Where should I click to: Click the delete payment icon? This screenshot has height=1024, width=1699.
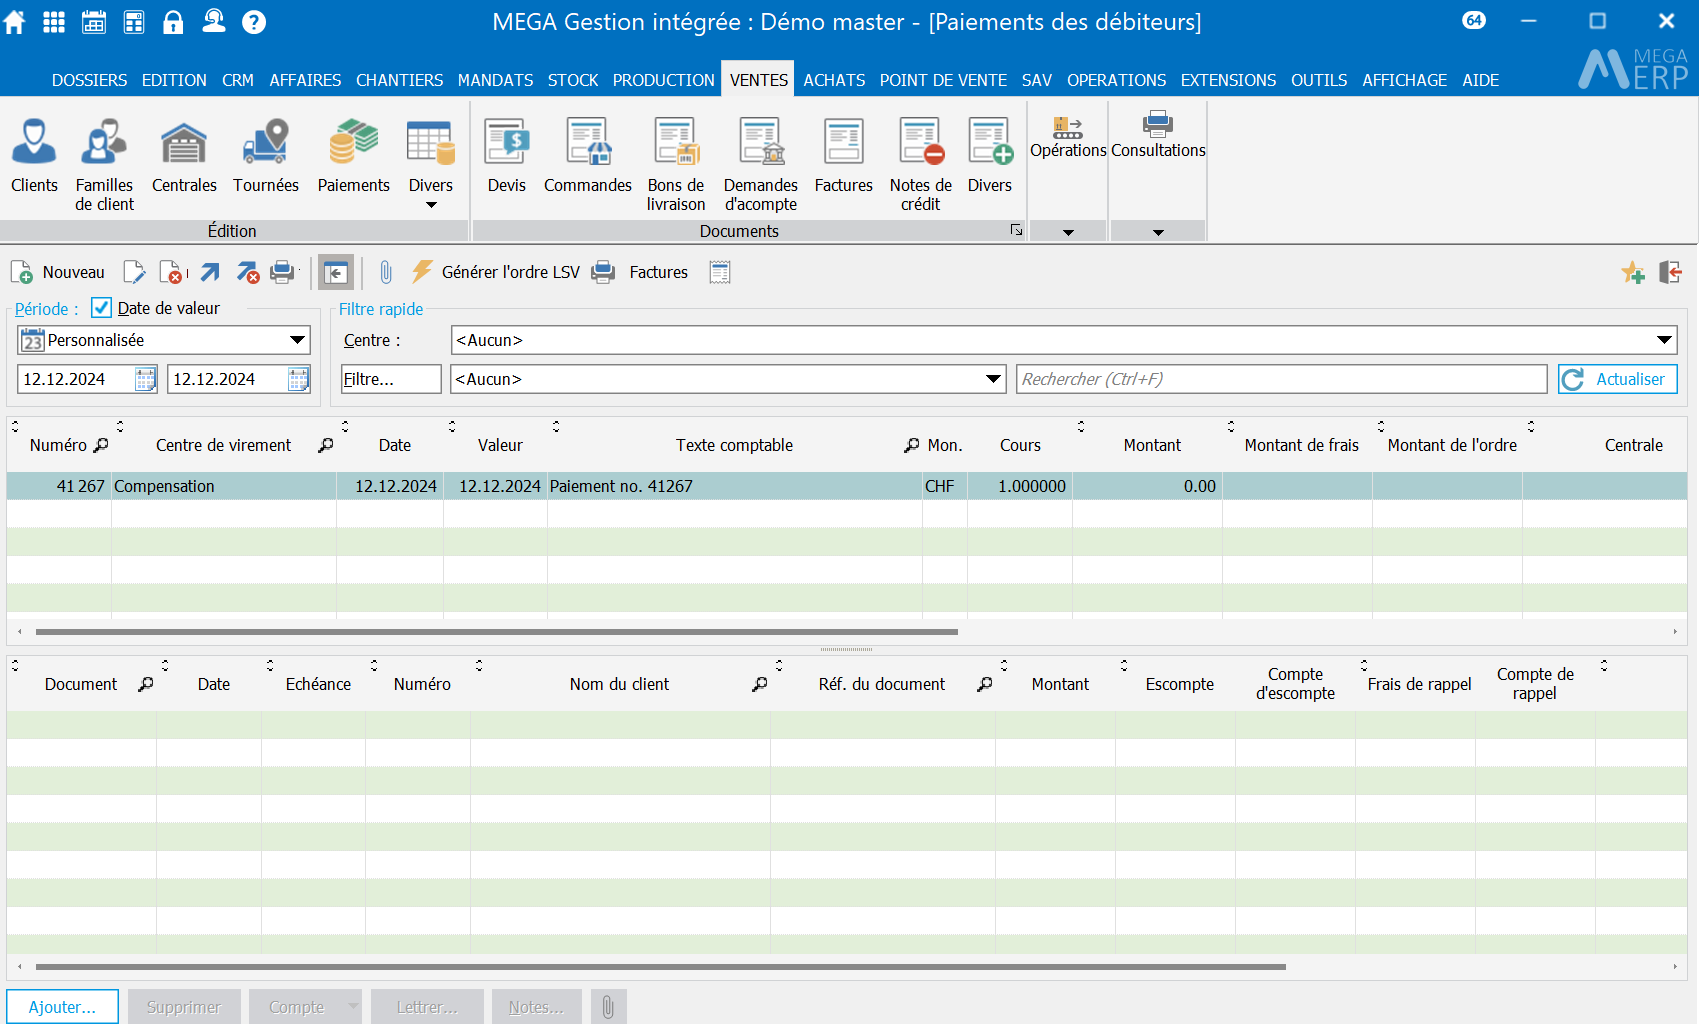pyautogui.click(x=172, y=272)
